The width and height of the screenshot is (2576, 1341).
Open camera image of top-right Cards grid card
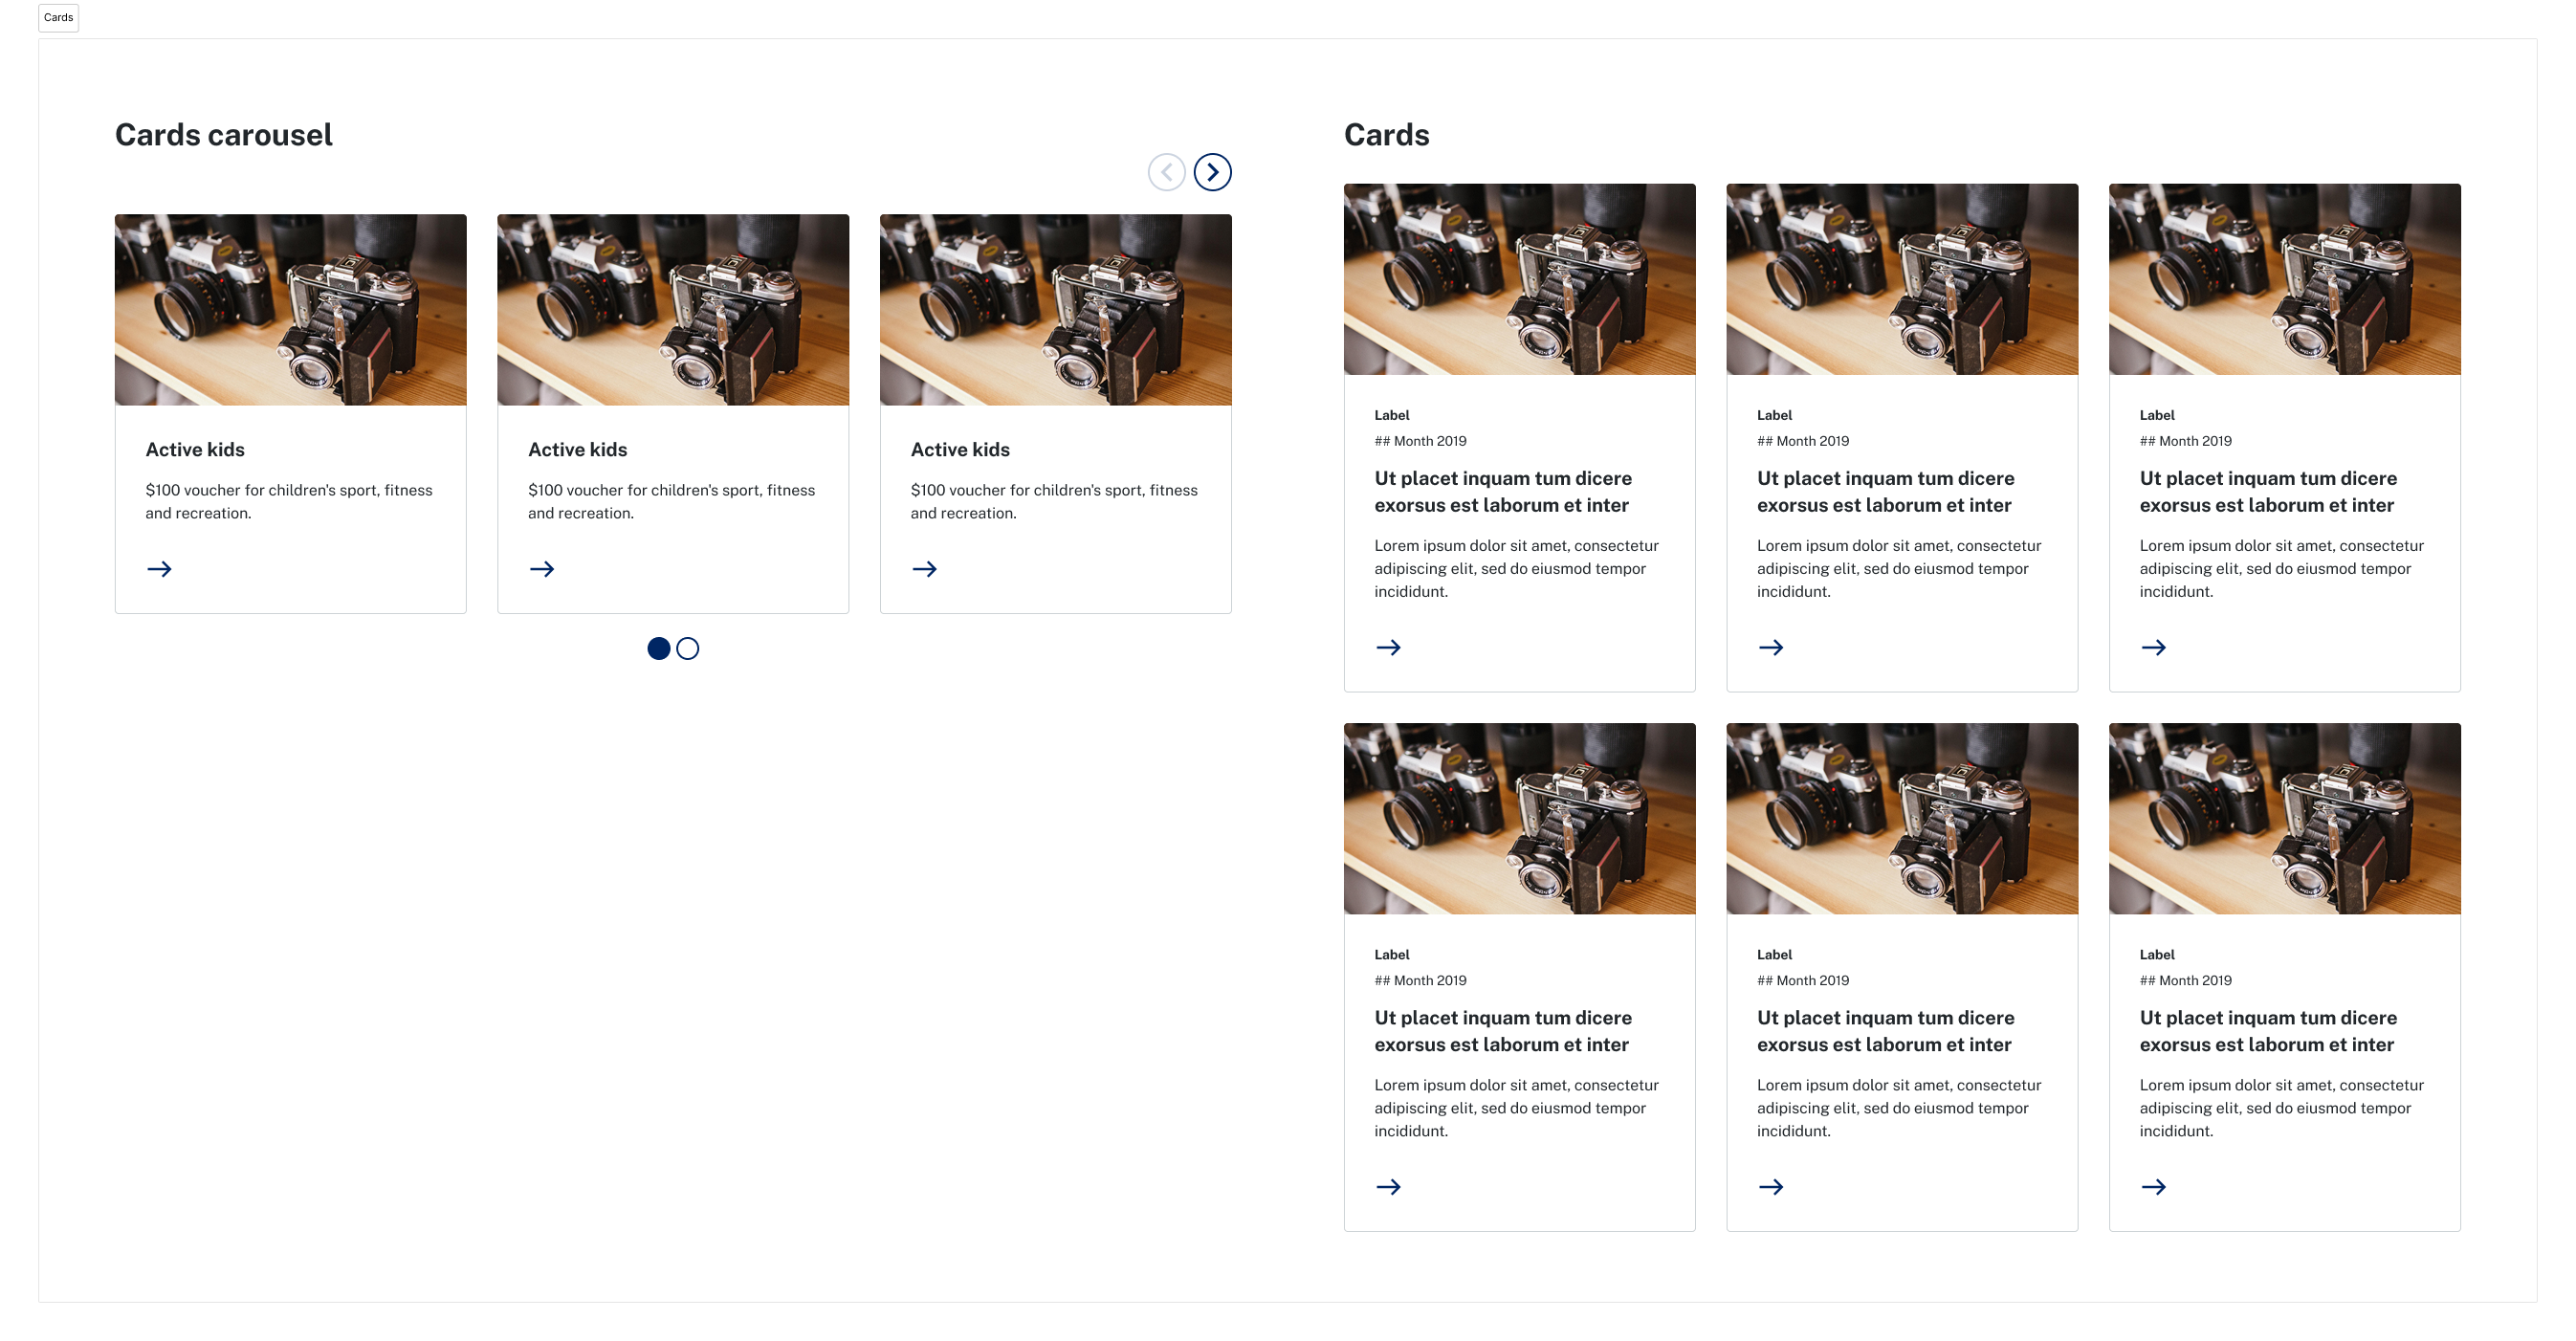[x=2285, y=279]
